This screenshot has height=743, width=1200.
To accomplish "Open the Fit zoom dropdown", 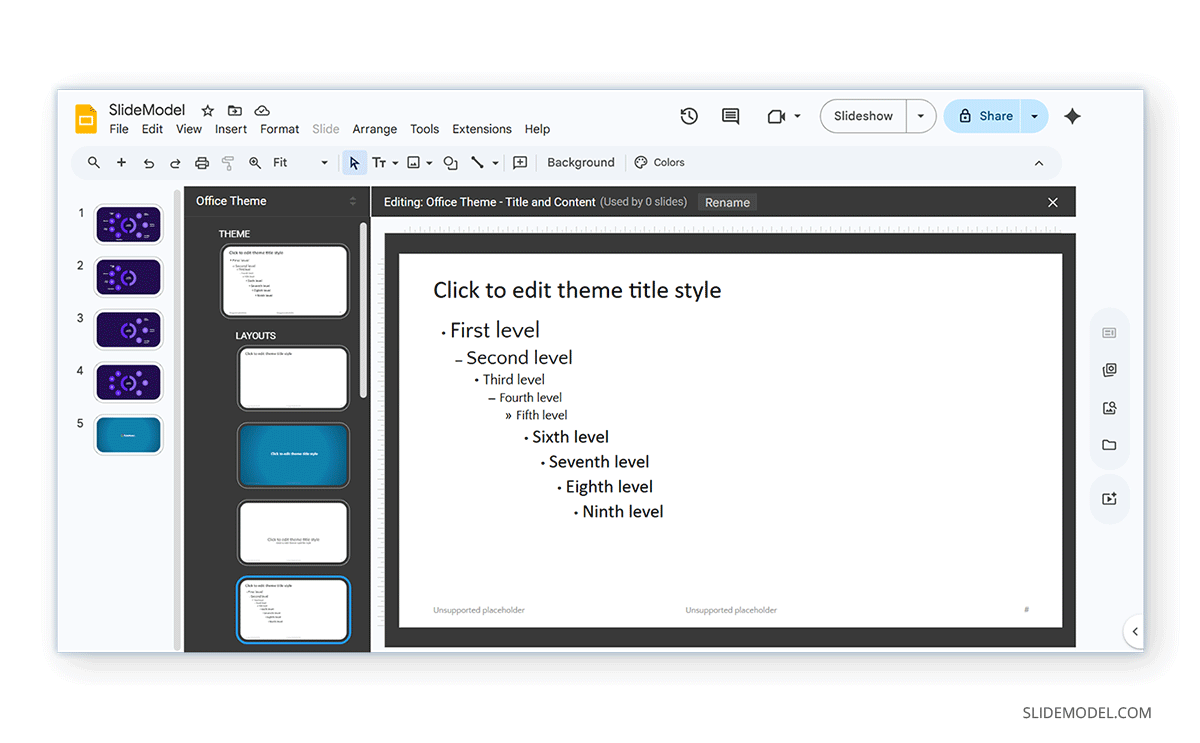I will (300, 163).
